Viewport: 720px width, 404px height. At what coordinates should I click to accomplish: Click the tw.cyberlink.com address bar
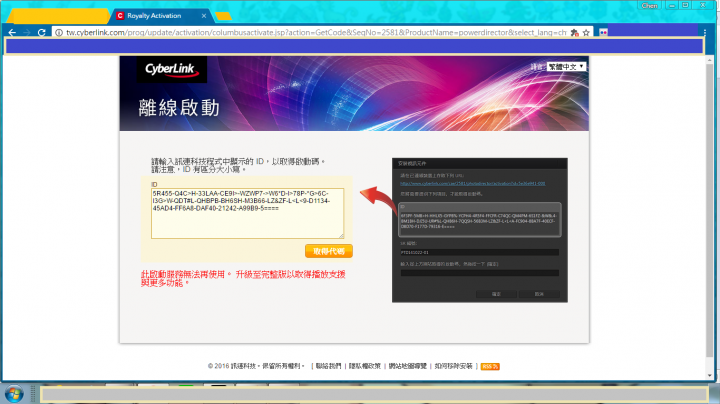316,33
